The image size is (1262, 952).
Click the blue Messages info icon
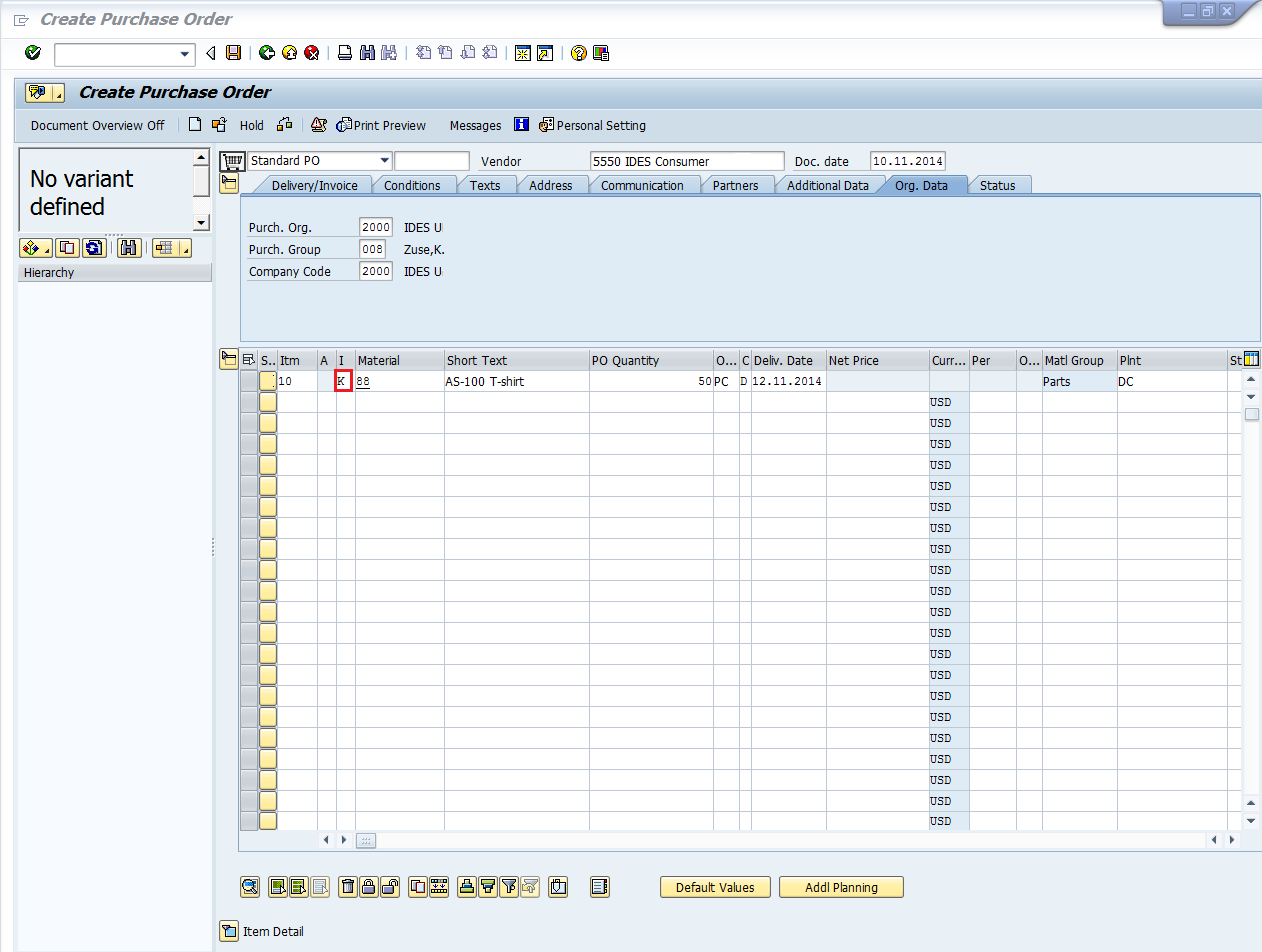(521, 125)
